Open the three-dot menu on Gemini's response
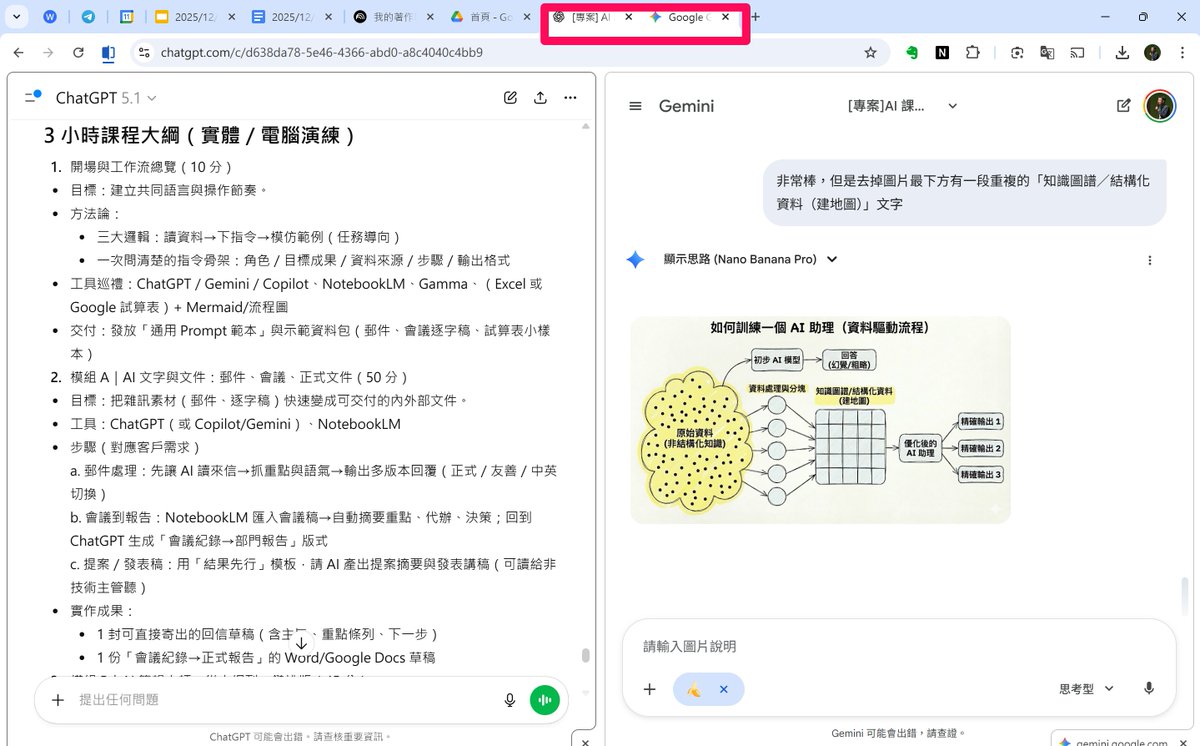This screenshot has height=746, width=1200. pyautogui.click(x=1150, y=259)
